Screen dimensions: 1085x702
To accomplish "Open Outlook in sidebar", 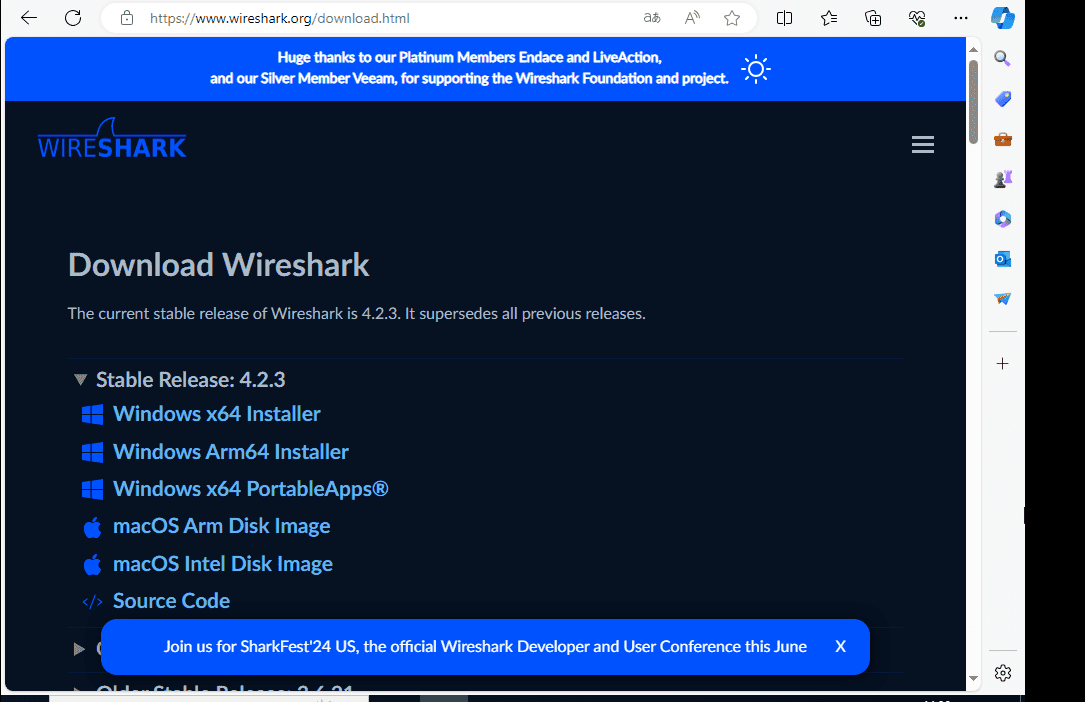I will 1003,259.
